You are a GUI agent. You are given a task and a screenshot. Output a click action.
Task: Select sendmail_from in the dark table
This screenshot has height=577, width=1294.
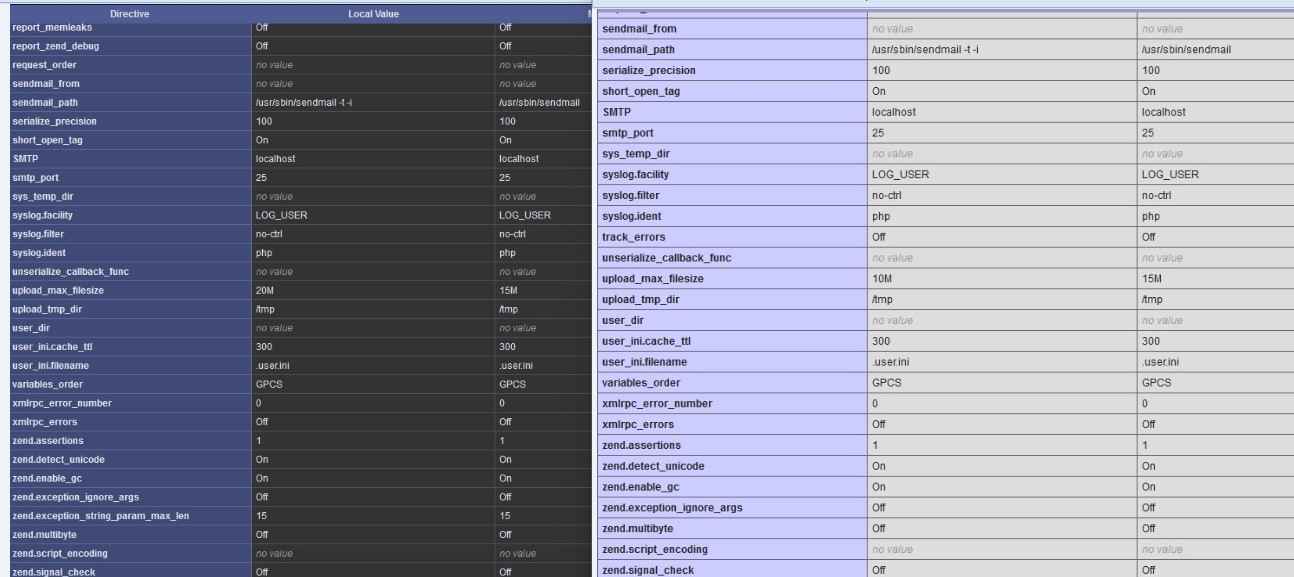click(46, 84)
